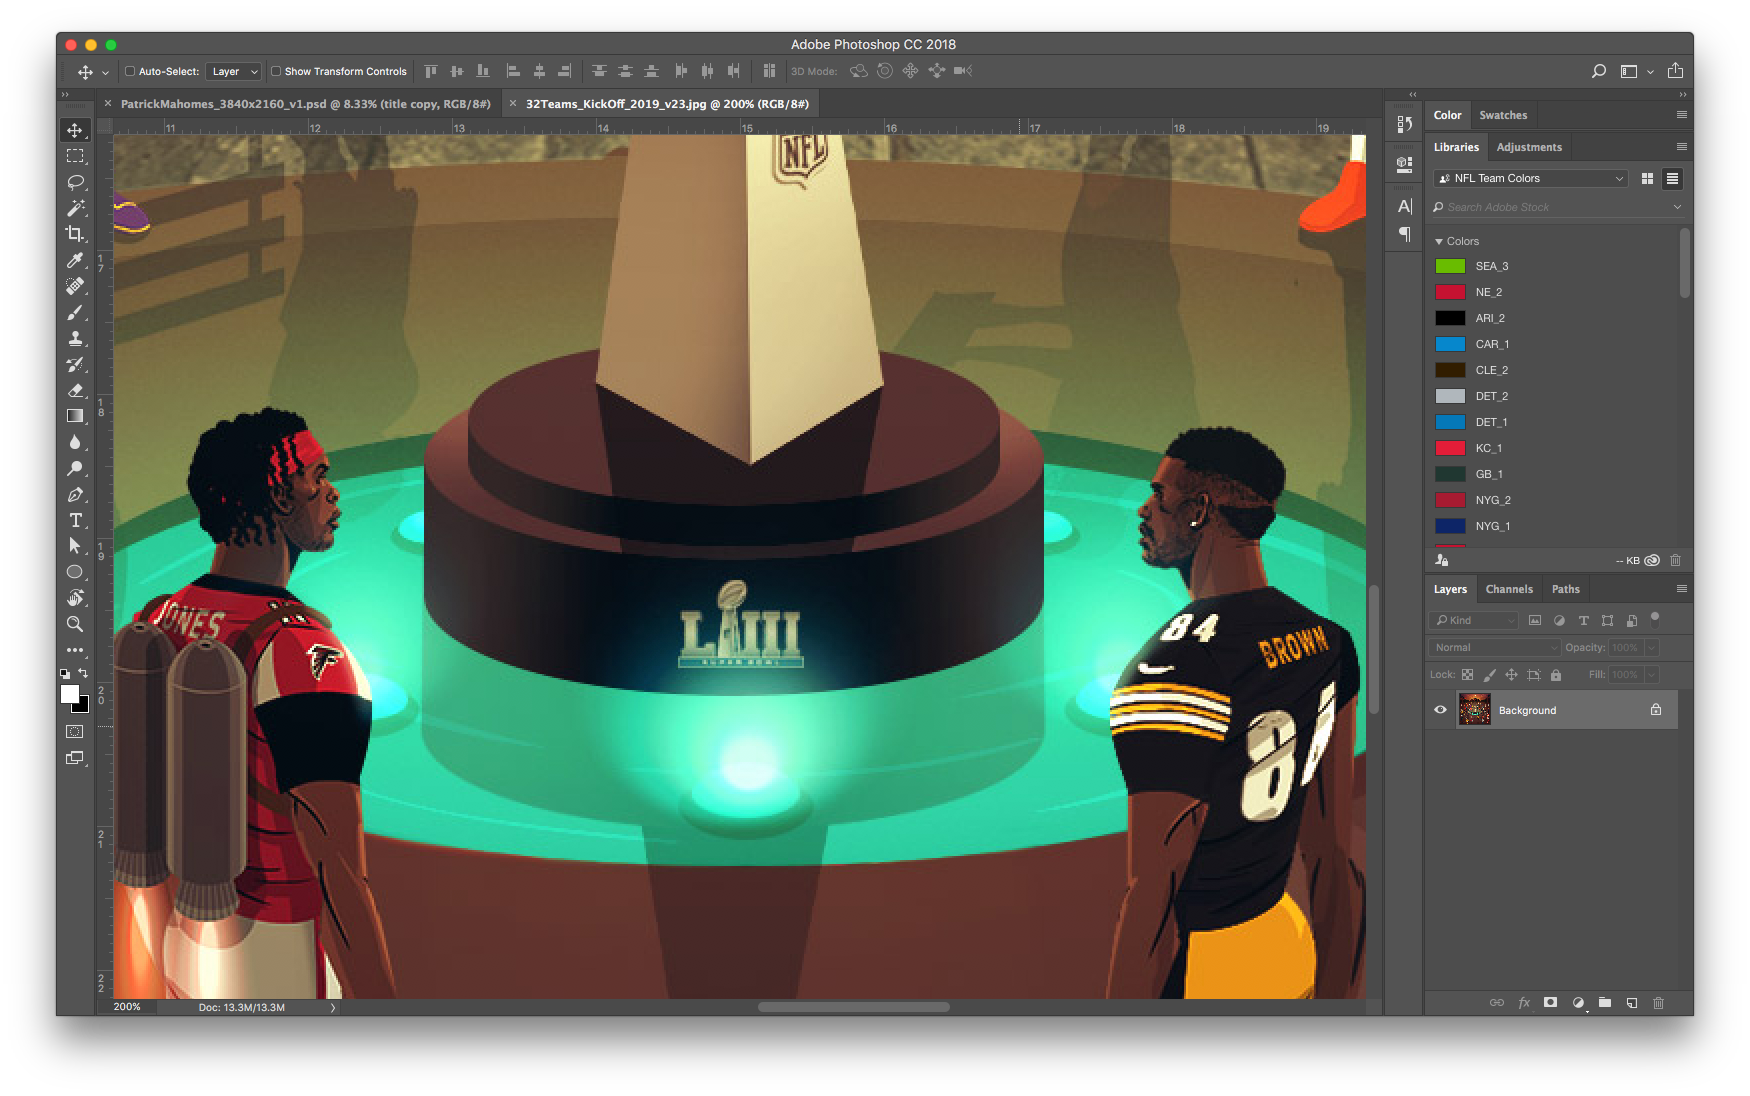Open the Libraries panel options menu
Screen dimensions: 1750x1096
[x=1681, y=147]
